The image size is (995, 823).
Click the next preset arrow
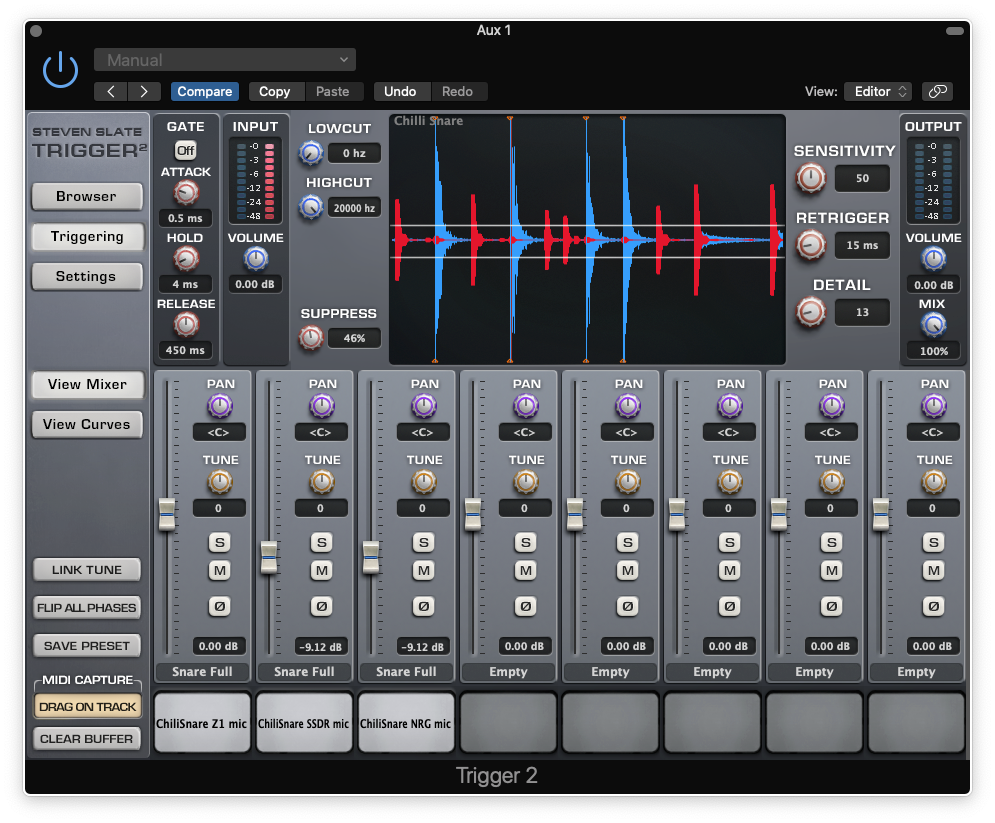[143, 91]
